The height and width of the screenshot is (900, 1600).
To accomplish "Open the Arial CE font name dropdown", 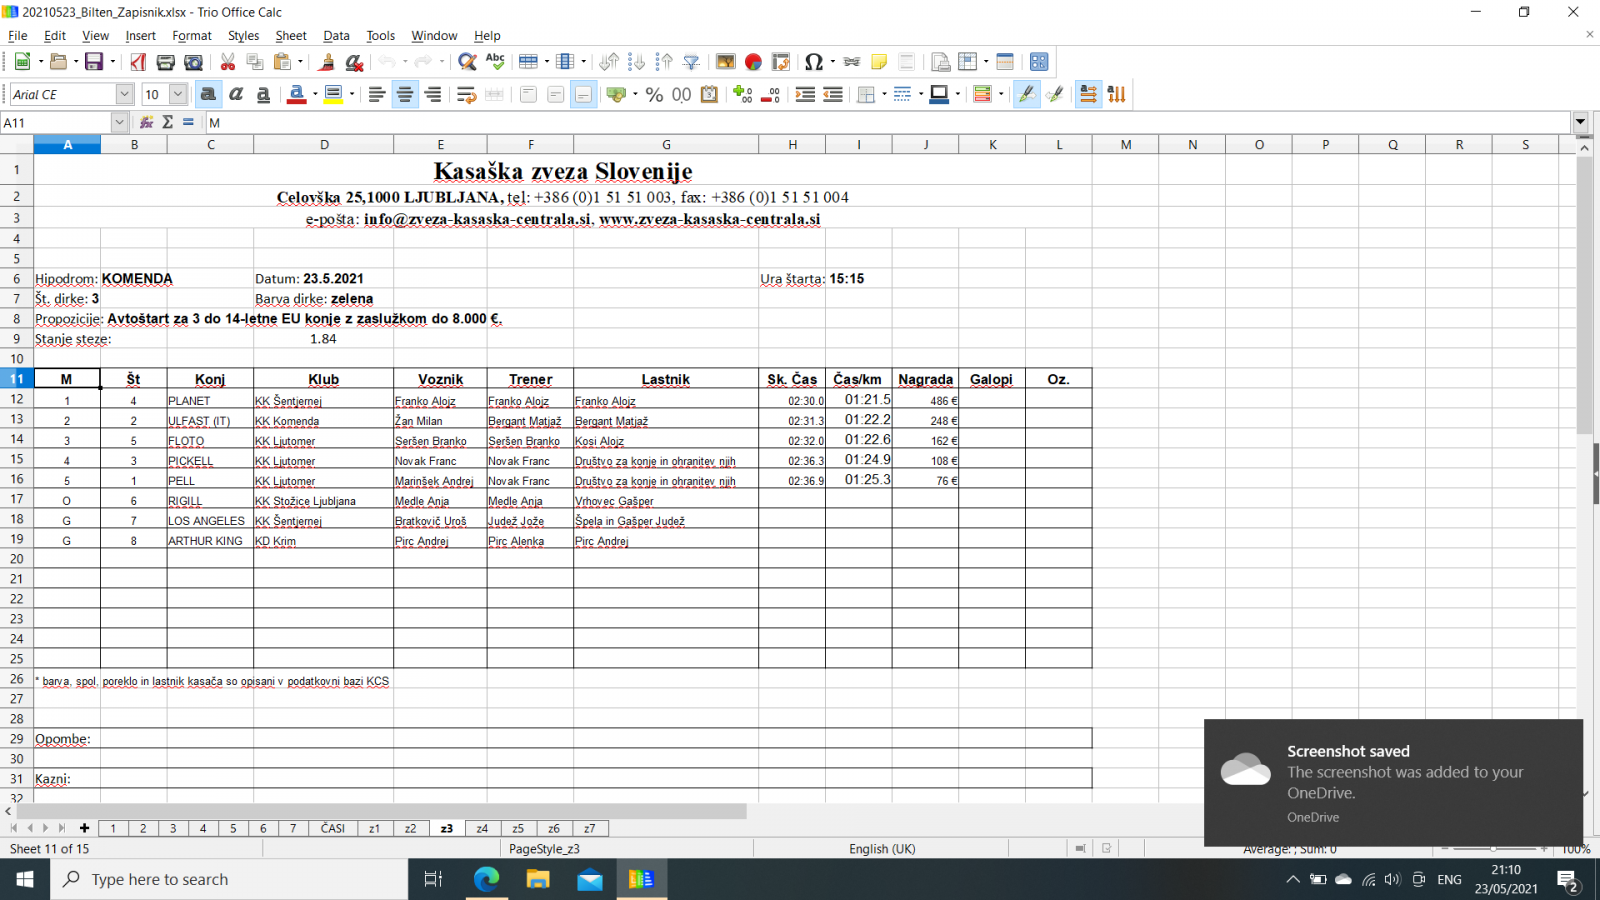I will pos(124,94).
